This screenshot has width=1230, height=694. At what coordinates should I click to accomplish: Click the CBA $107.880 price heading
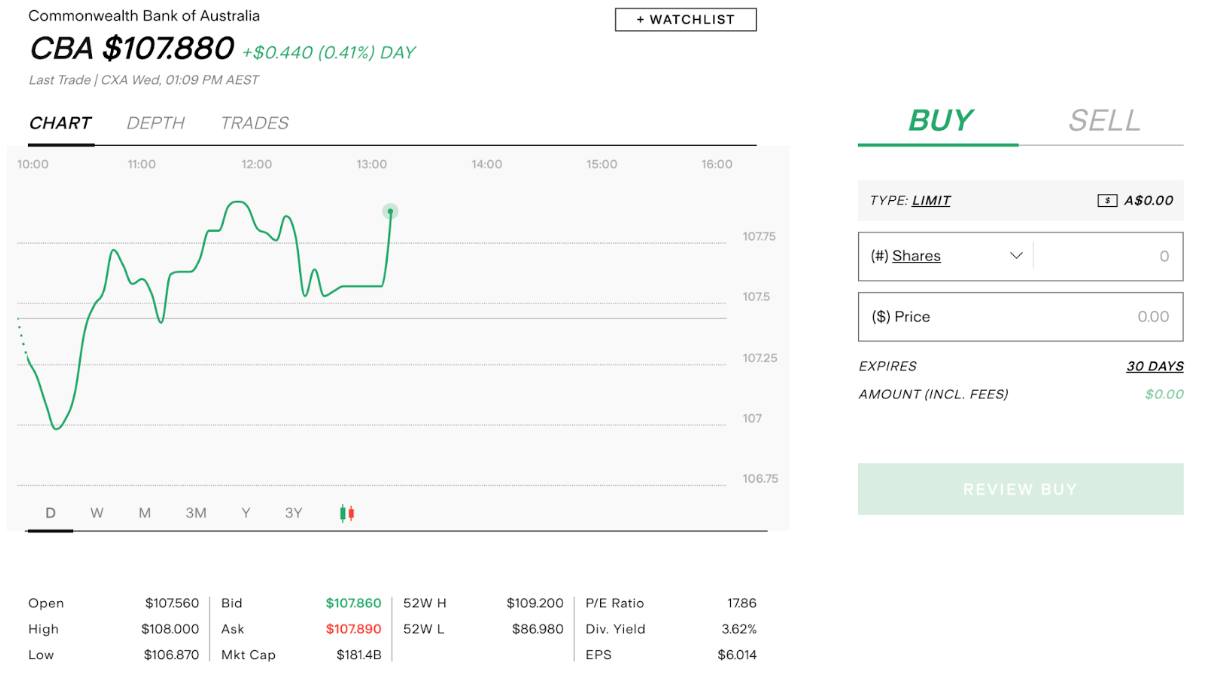131,49
